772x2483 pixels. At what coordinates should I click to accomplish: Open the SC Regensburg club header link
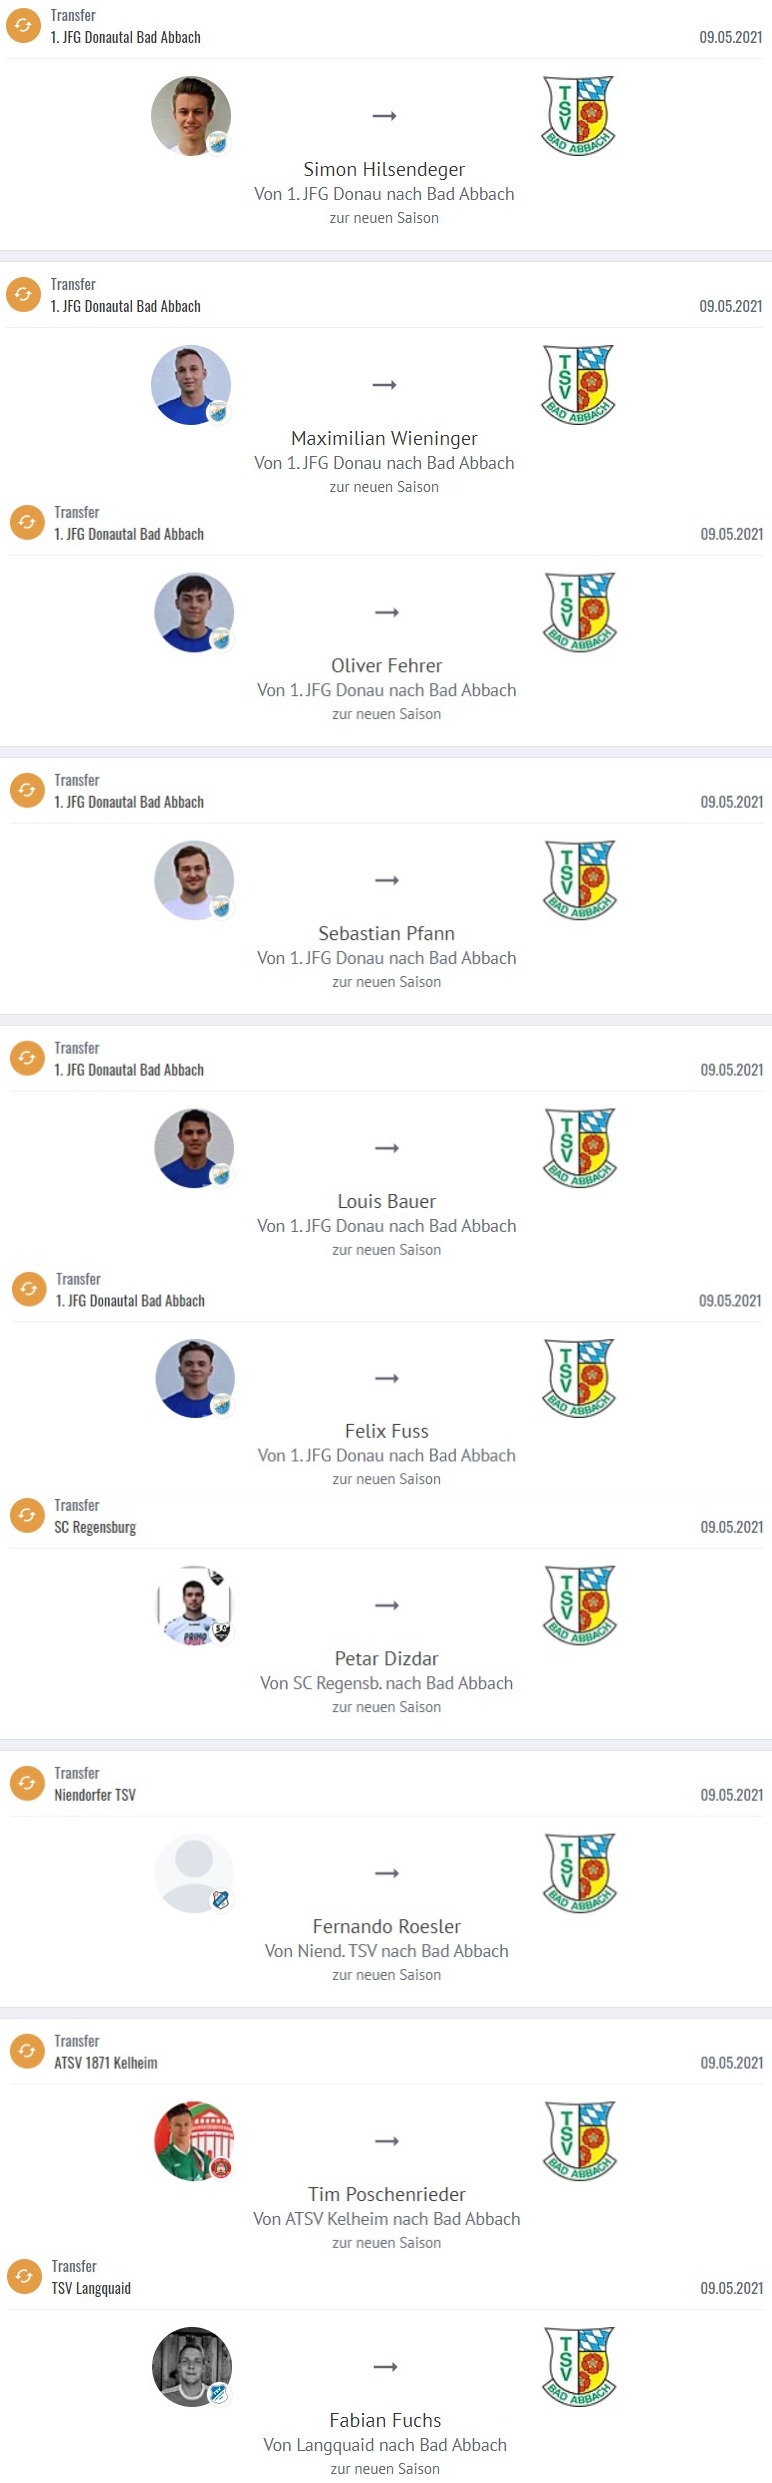tap(95, 1527)
